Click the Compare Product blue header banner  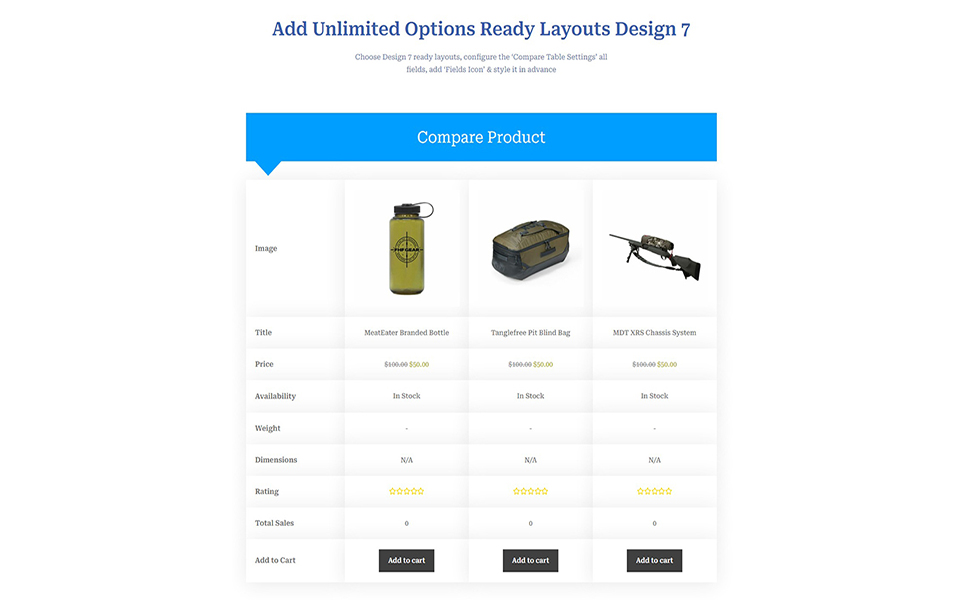click(481, 137)
